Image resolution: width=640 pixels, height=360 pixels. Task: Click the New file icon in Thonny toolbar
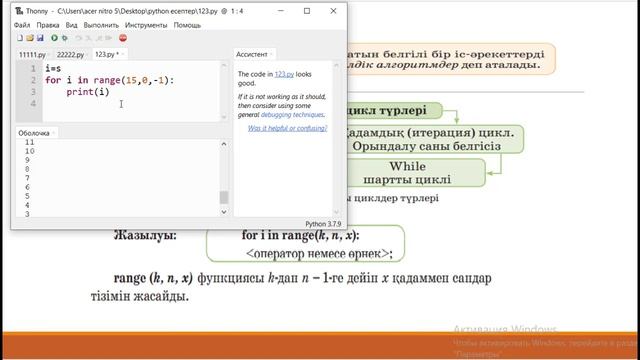[x=20, y=38]
